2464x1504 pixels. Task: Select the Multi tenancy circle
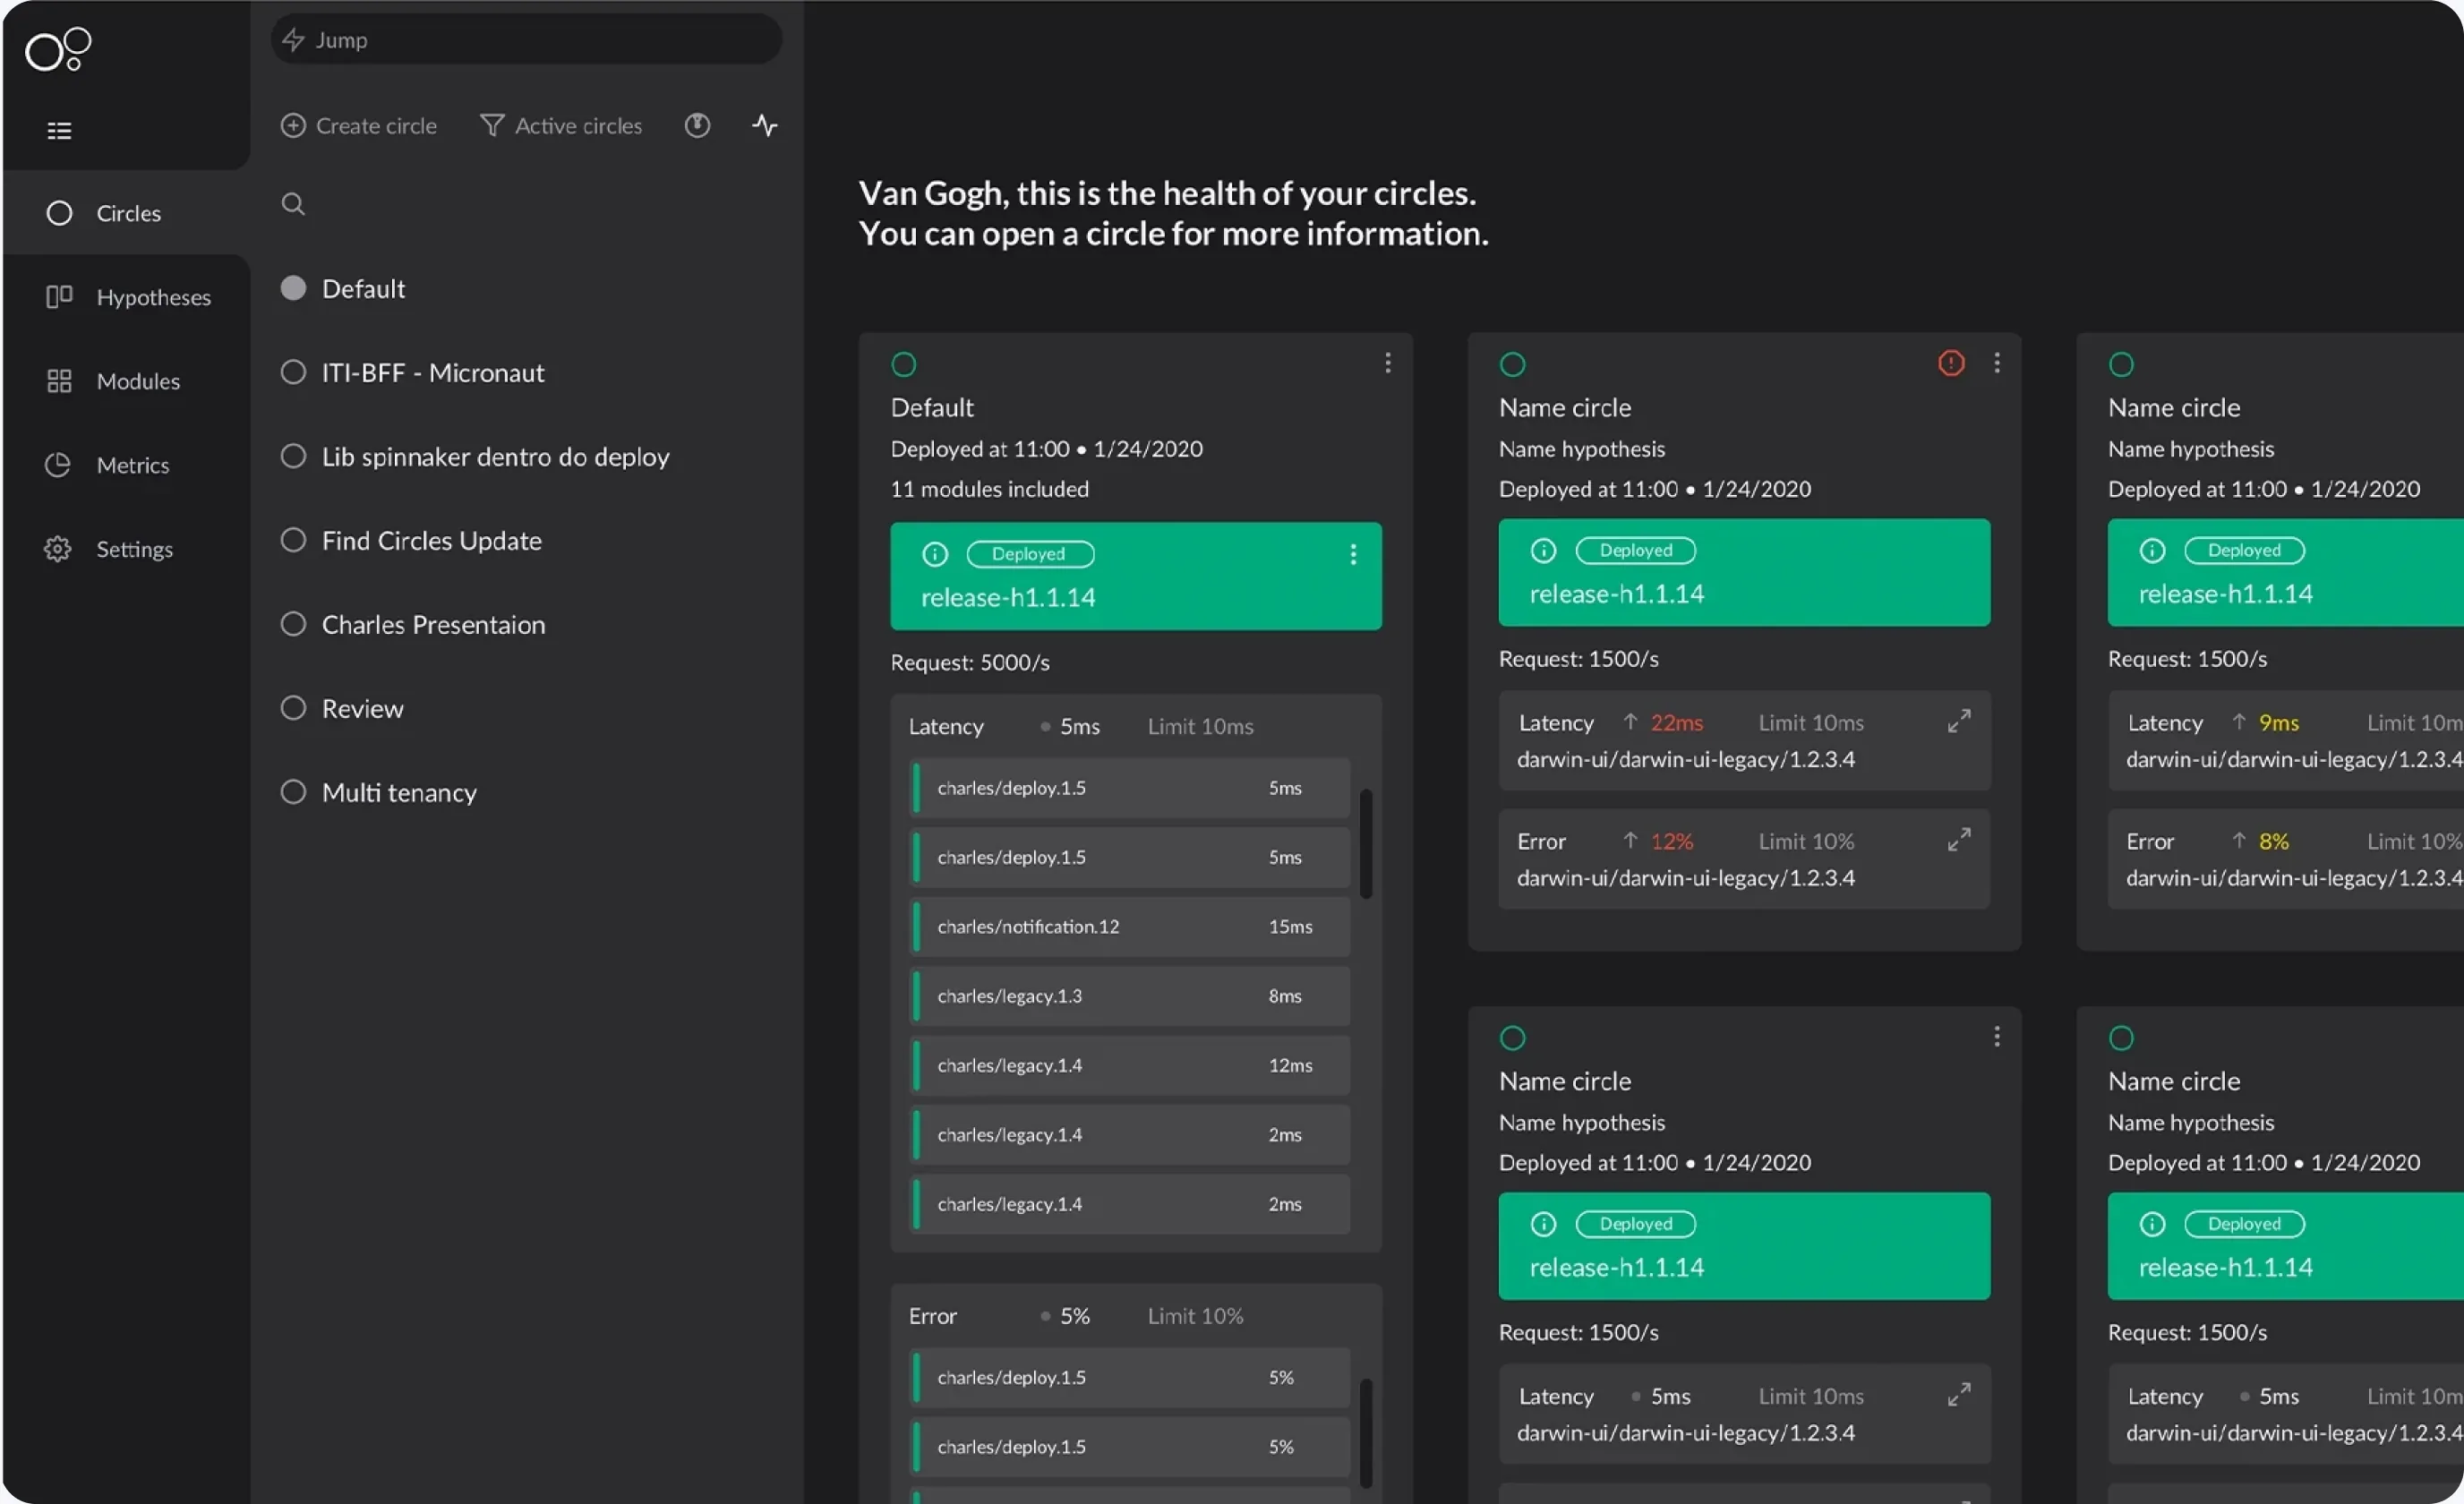293,792
